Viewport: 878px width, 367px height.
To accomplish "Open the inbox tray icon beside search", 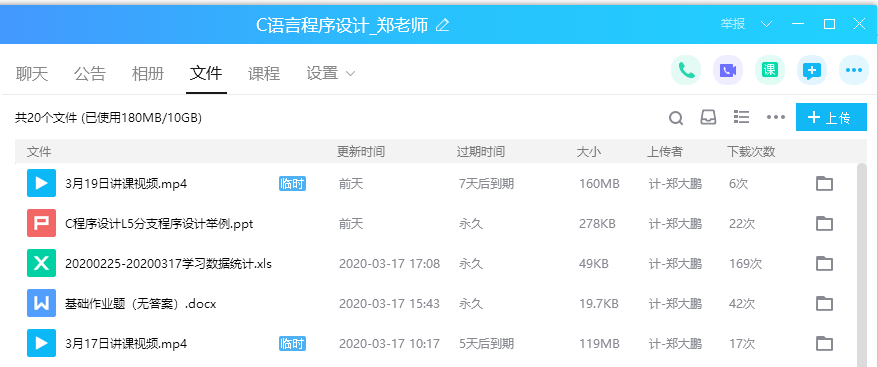I will coord(708,117).
